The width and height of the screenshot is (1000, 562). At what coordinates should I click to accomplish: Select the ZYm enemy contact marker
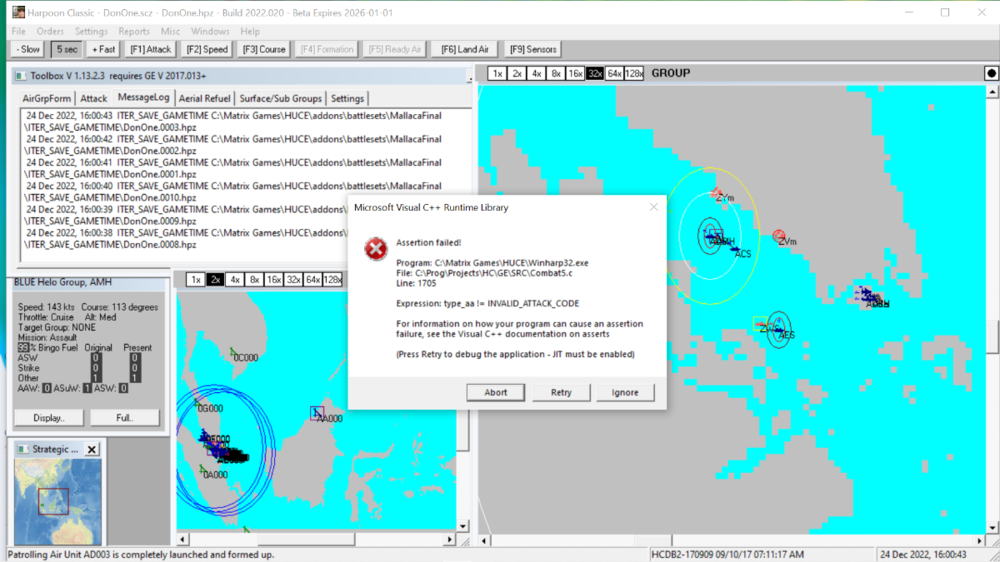click(x=717, y=193)
